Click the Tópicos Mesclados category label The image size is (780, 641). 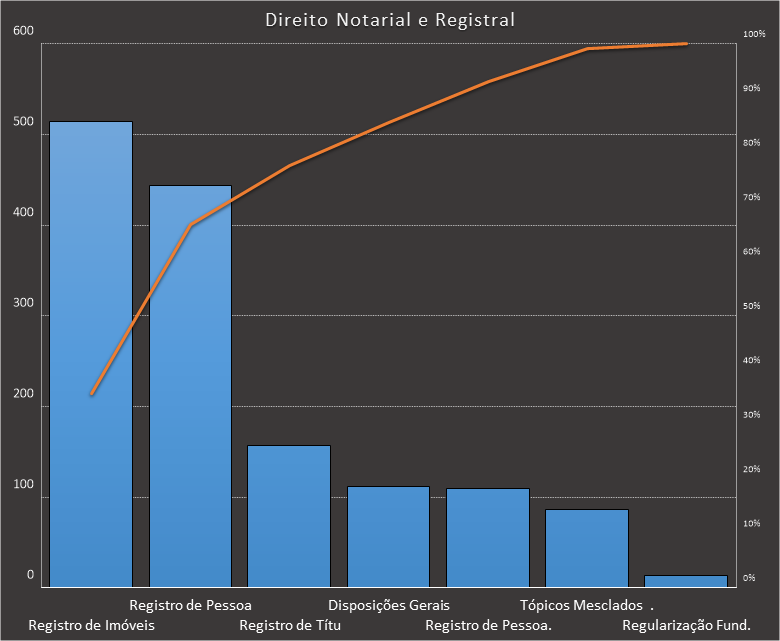click(x=581, y=605)
